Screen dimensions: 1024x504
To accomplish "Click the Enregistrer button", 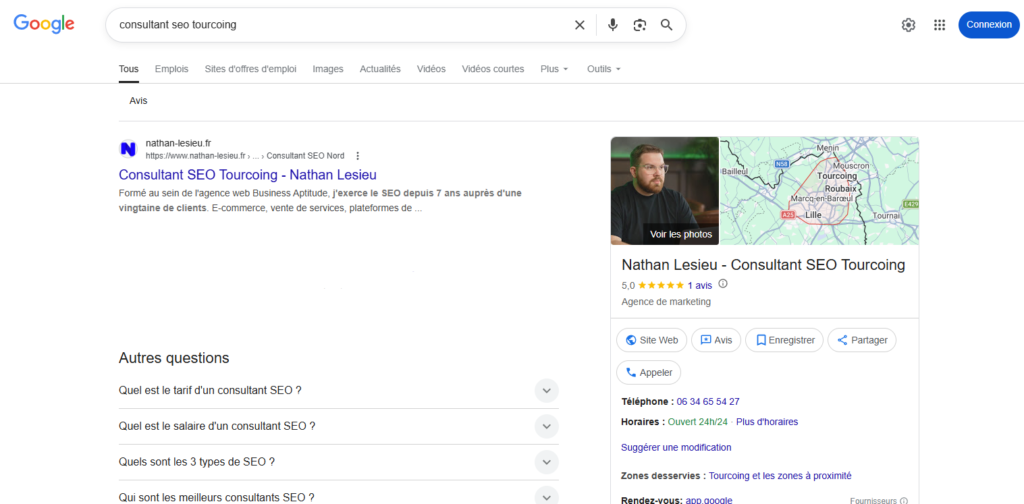I will tap(784, 340).
